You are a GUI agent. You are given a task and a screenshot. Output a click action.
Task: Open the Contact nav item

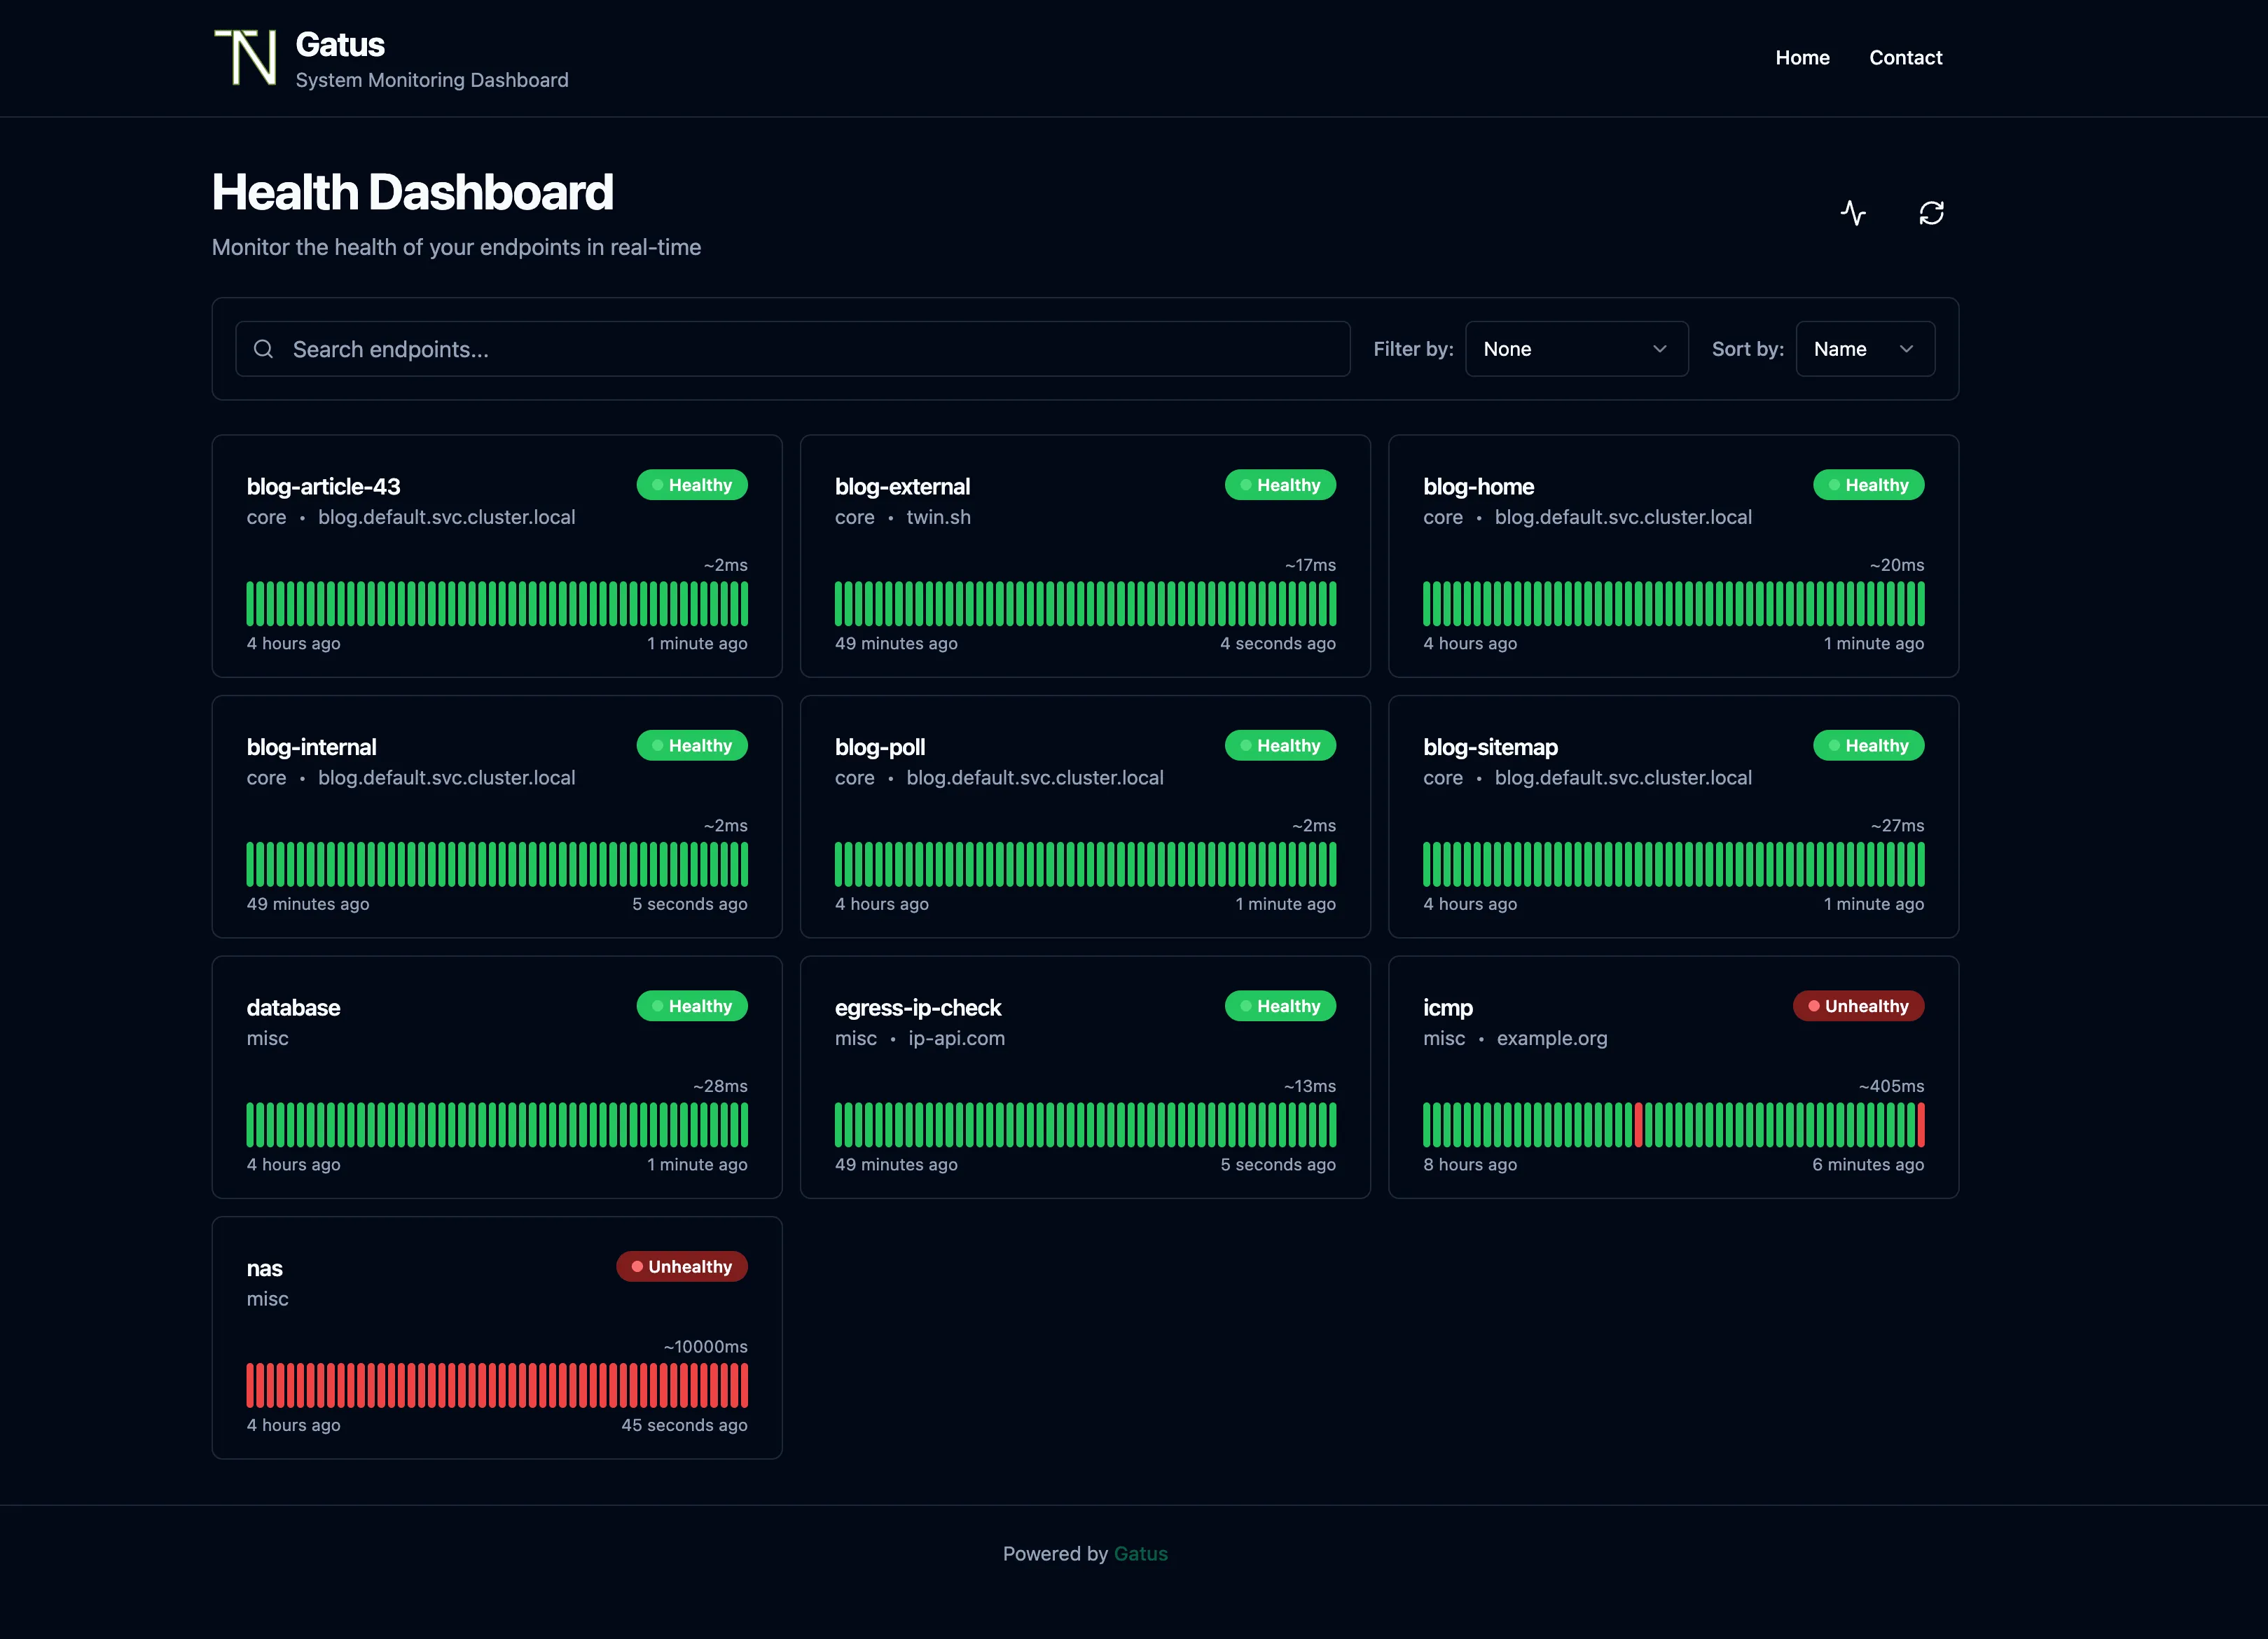tap(1905, 58)
